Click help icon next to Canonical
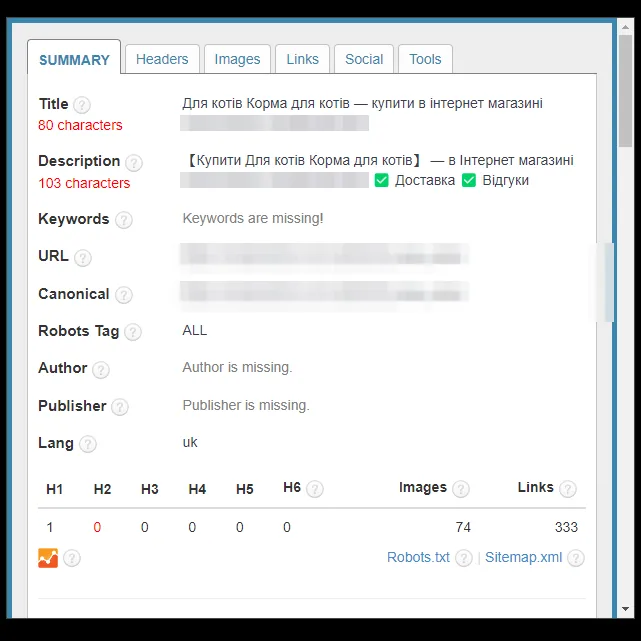This screenshot has width=641, height=641. click(x=123, y=295)
